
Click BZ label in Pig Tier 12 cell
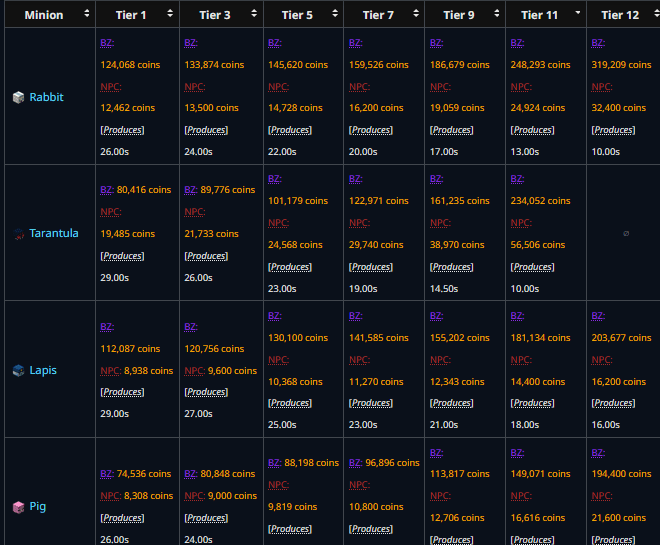598,453
